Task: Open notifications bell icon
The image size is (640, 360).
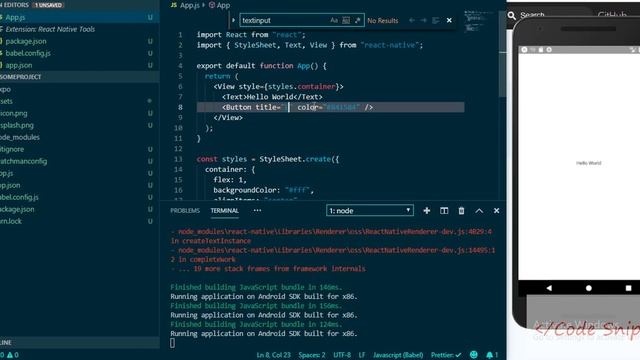Action: [491, 355]
